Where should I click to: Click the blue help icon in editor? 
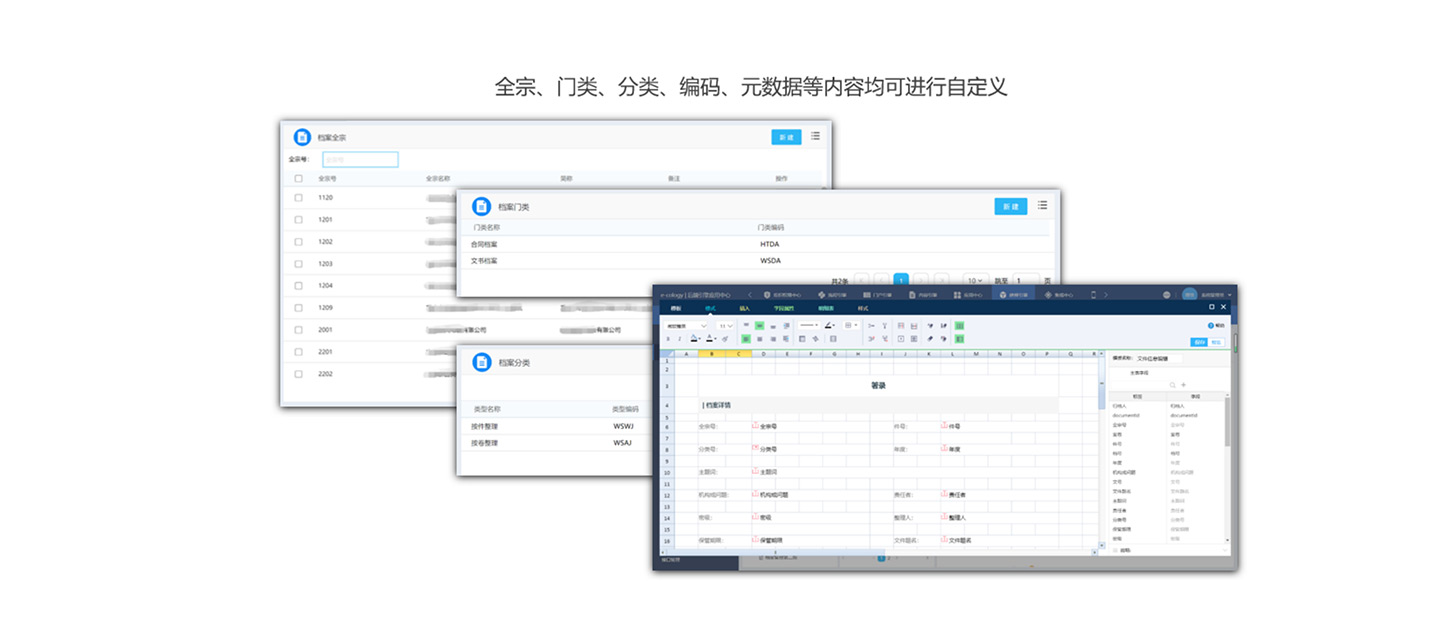coord(1210,326)
